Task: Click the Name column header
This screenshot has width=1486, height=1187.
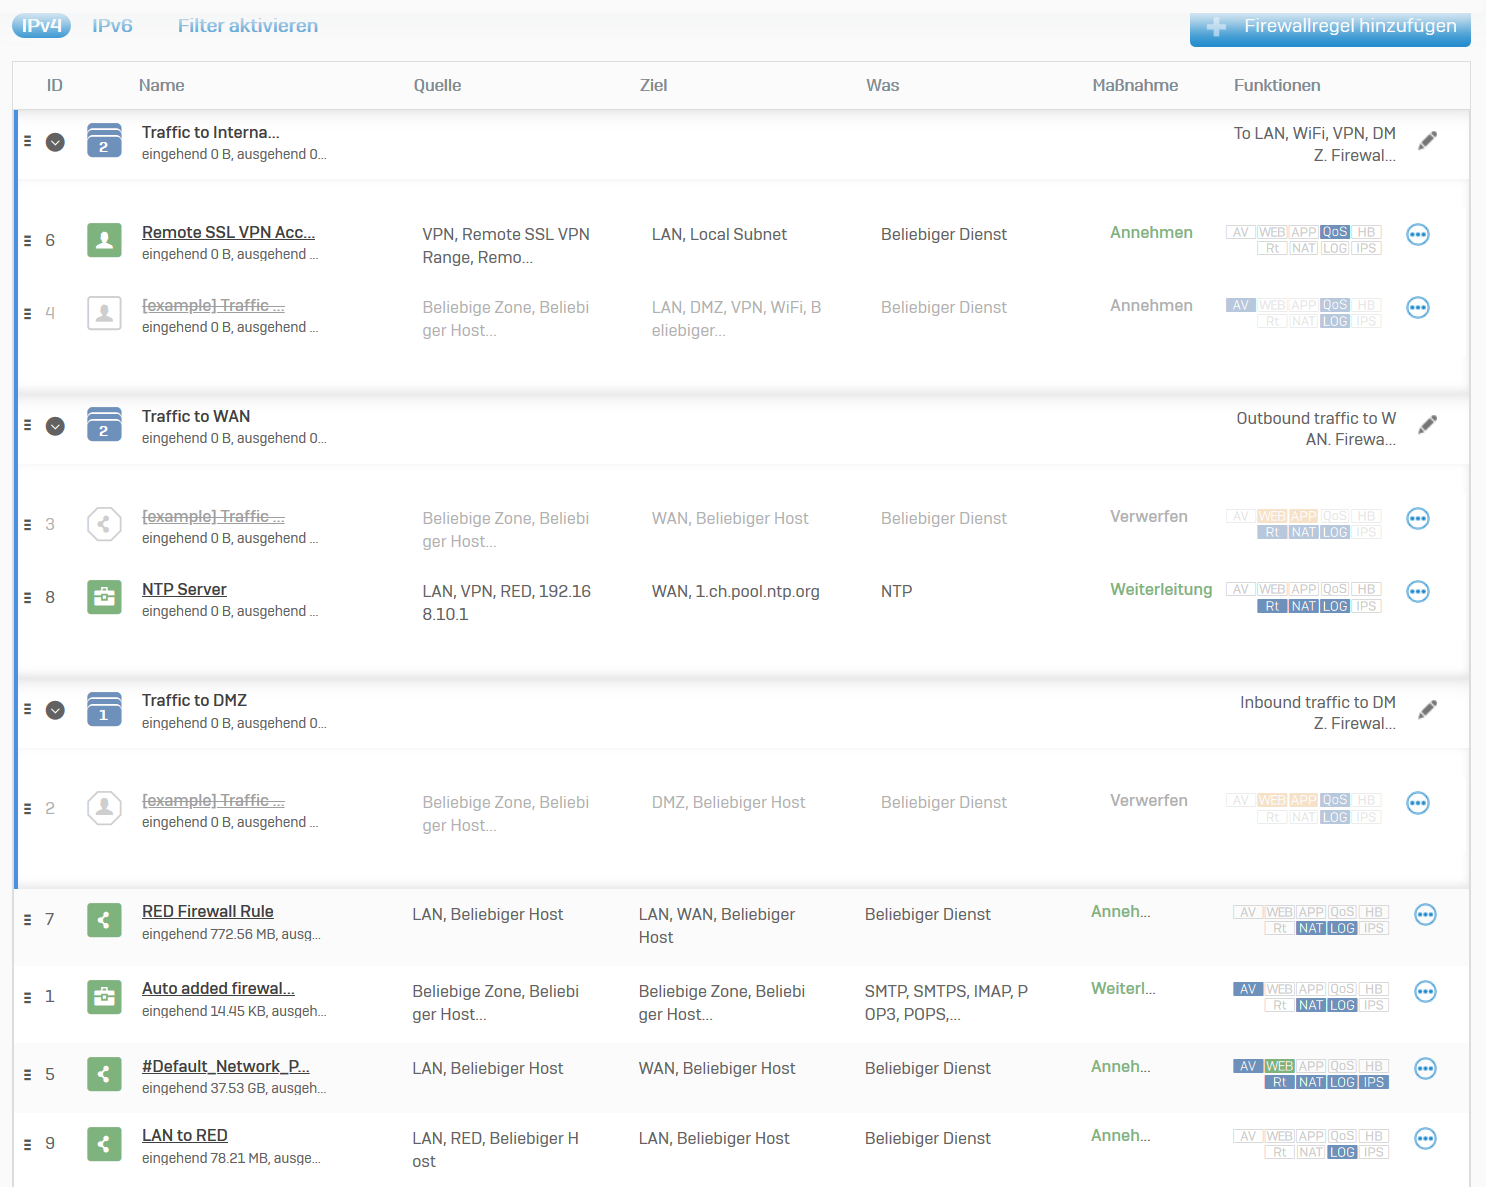Action: pos(161,86)
